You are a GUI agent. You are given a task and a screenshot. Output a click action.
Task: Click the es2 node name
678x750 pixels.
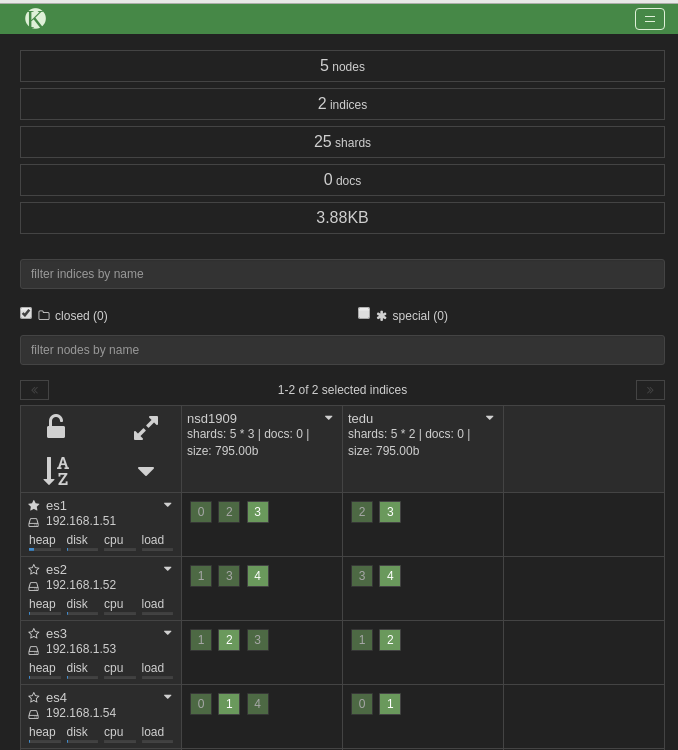(56, 570)
